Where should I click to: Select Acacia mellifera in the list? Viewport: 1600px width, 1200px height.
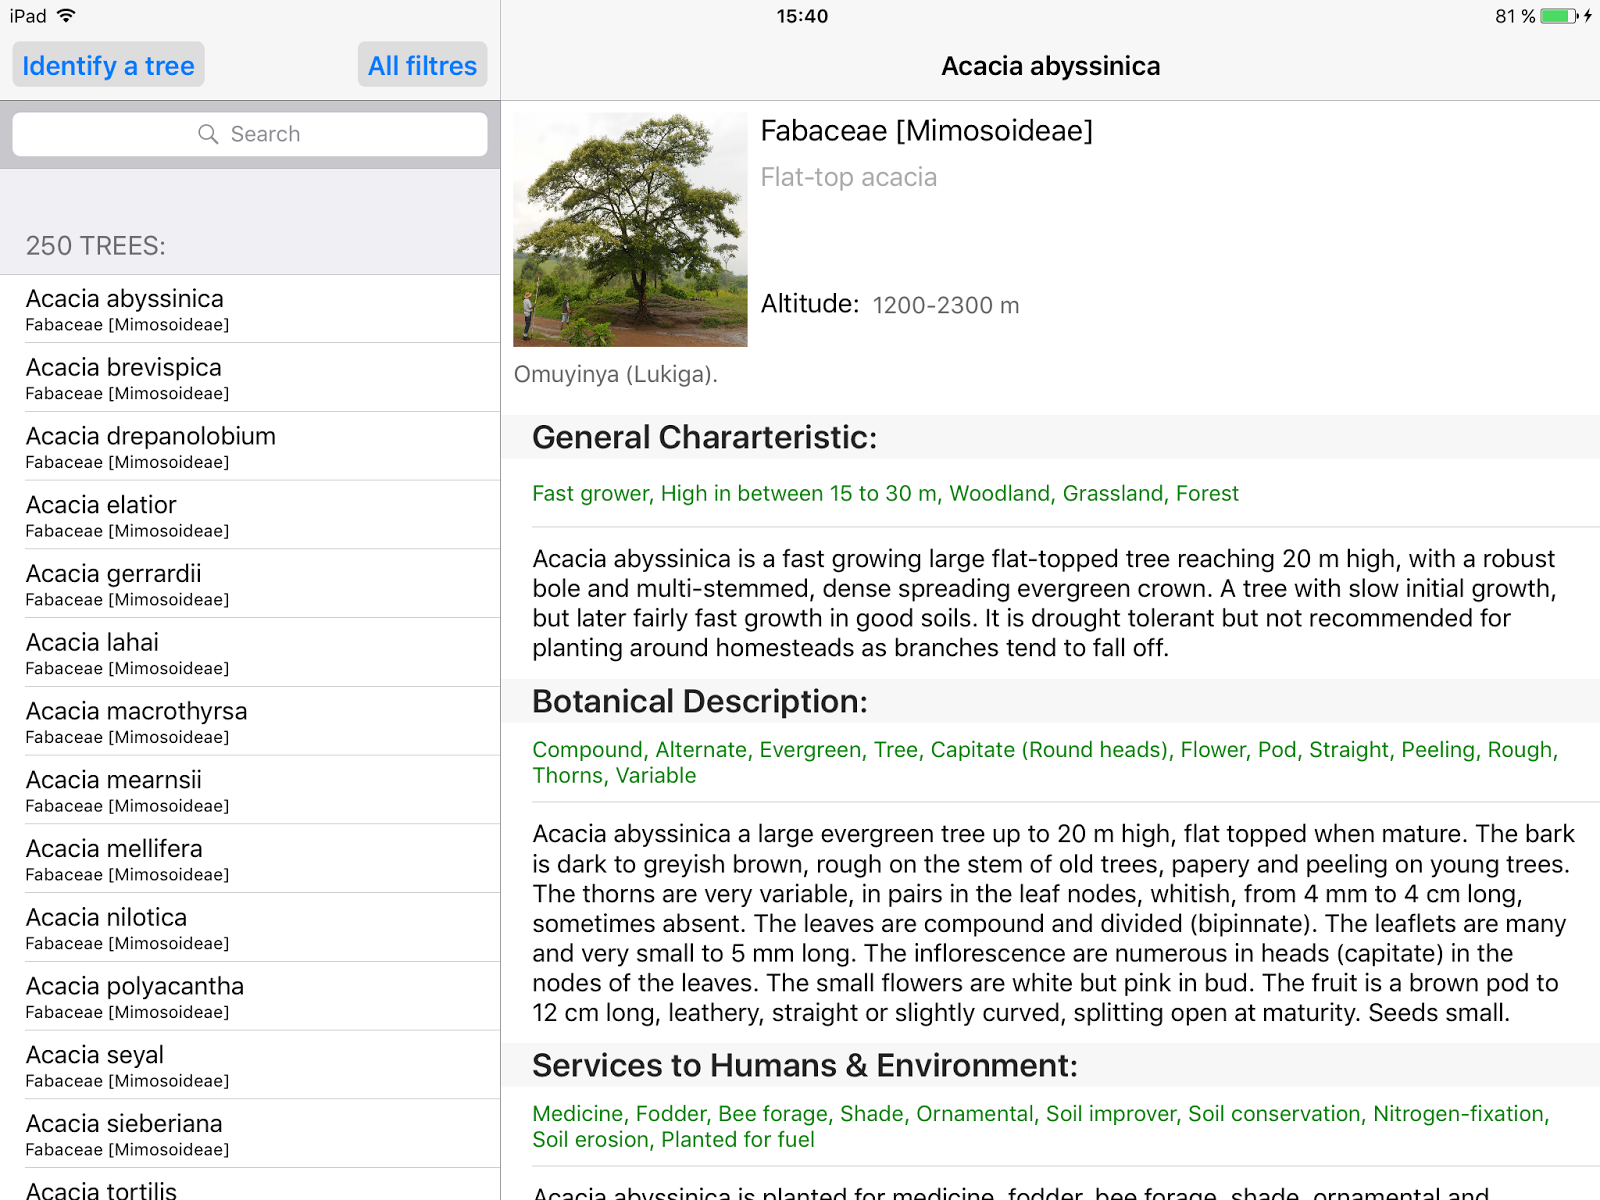point(250,859)
